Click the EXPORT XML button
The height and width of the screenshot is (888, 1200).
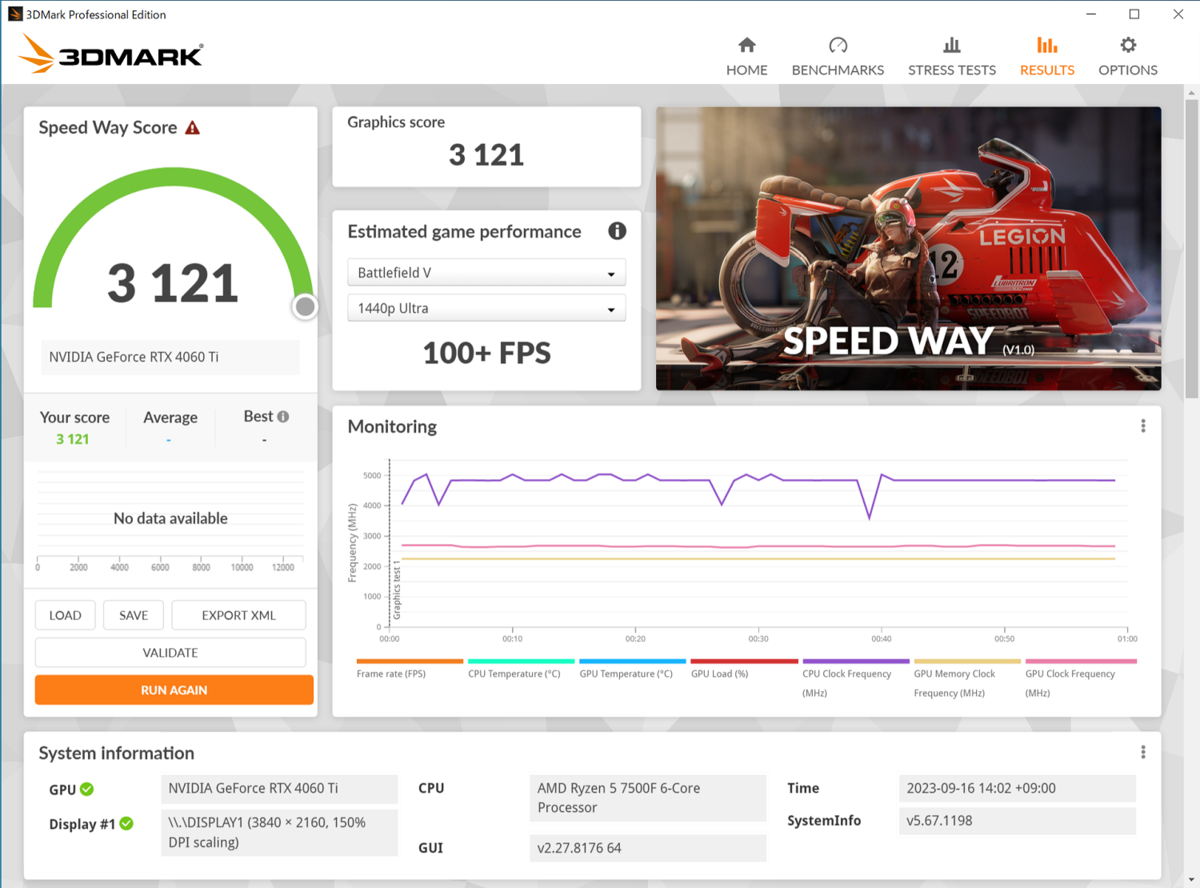pyautogui.click(x=238, y=615)
